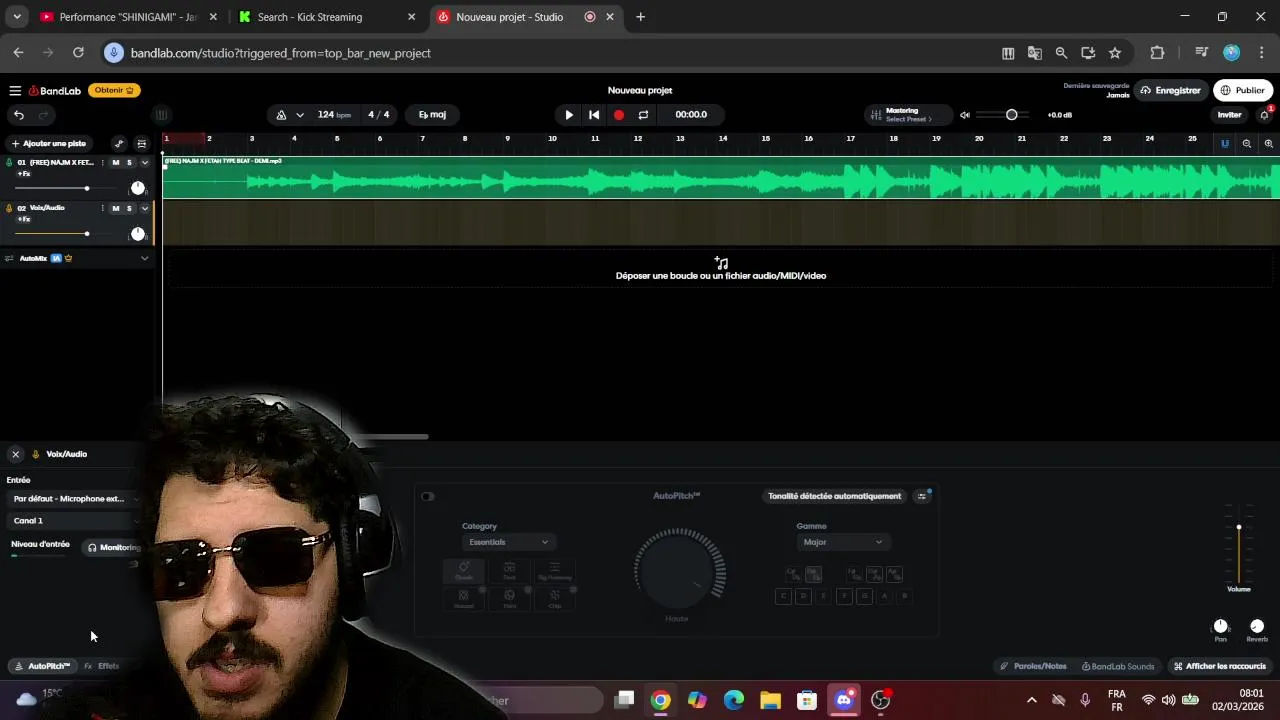
Task: Change the 4 / 4 time signature
Action: tap(379, 115)
